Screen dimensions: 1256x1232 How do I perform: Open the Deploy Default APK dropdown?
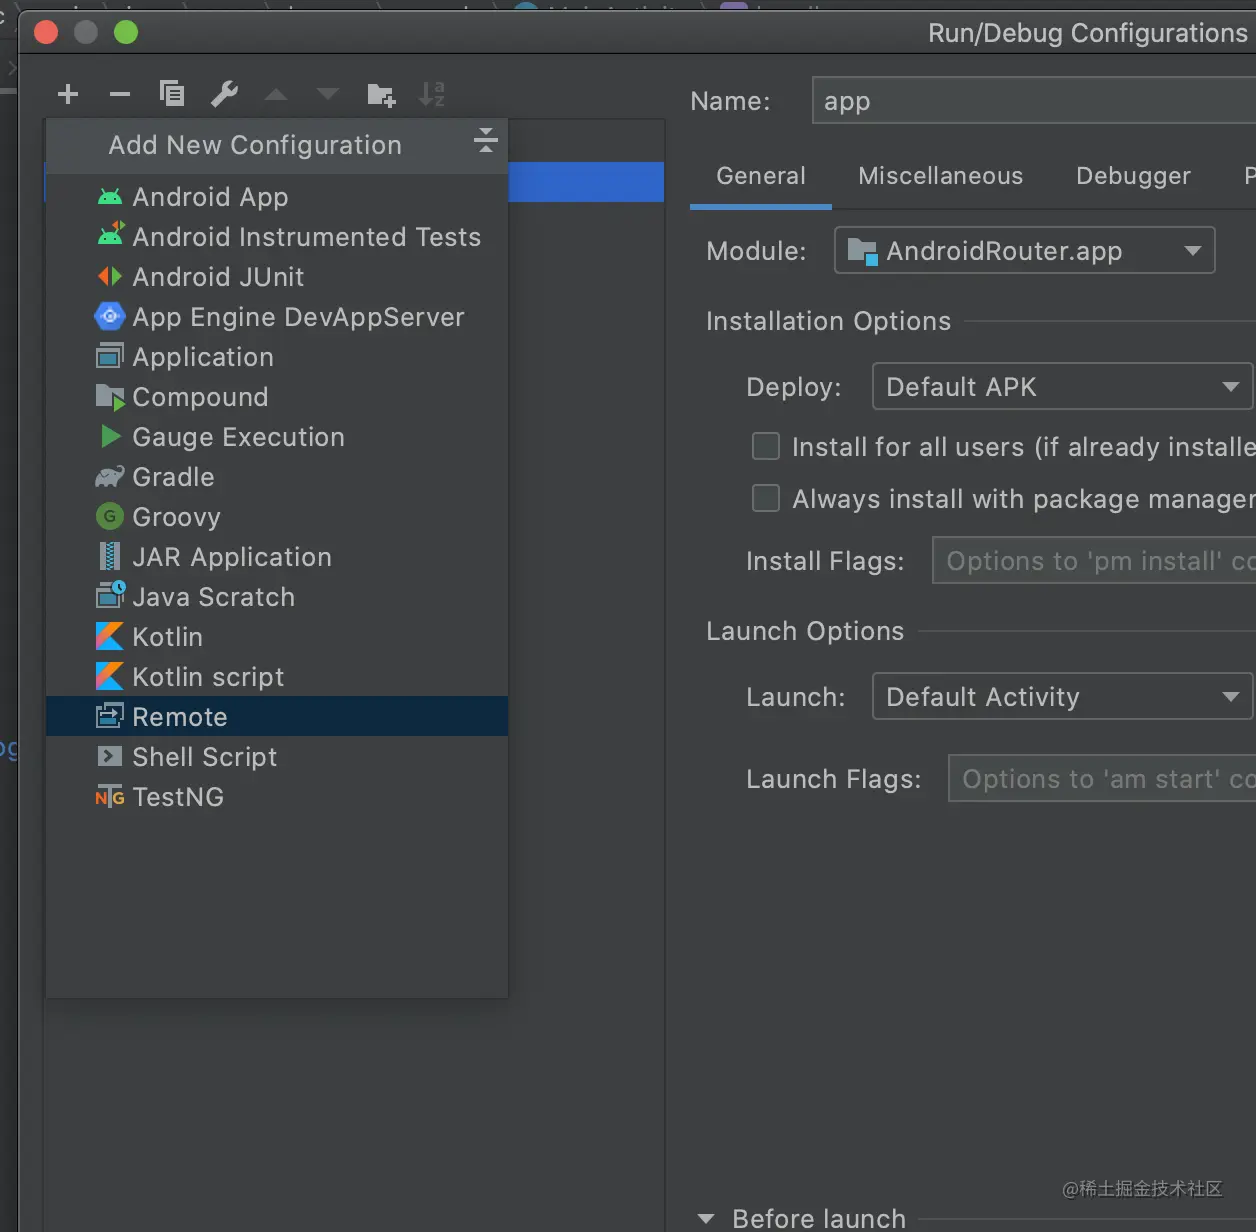[1063, 386]
